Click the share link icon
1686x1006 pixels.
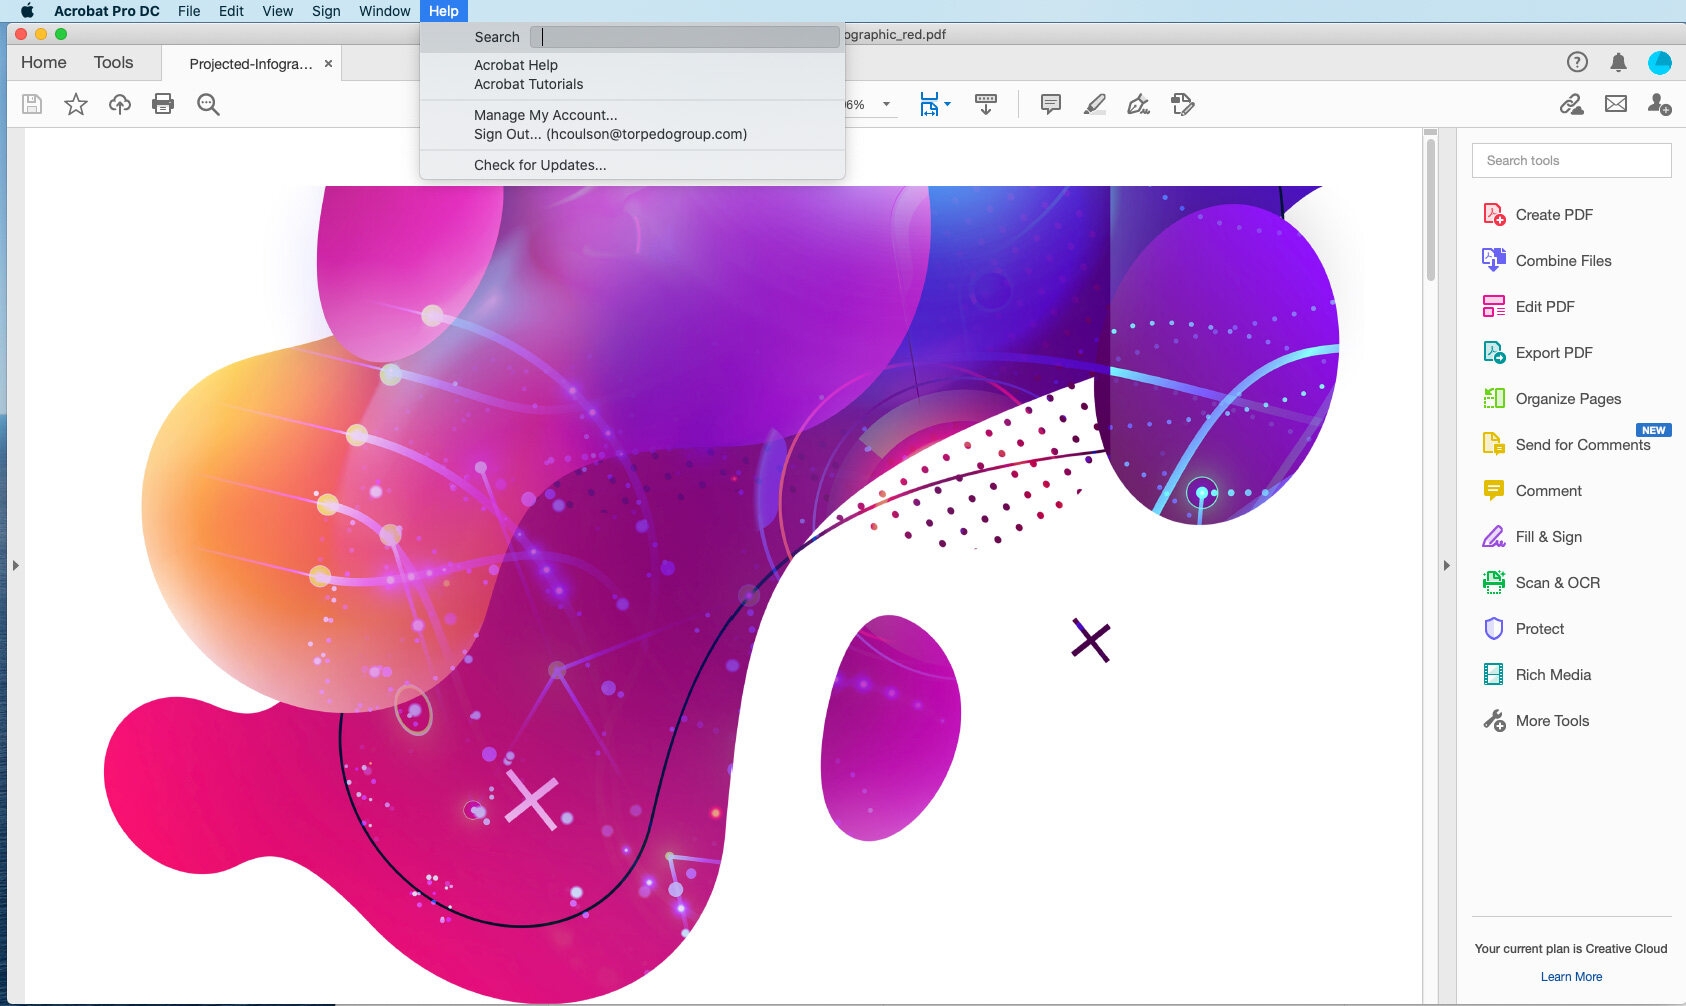pos(1572,104)
